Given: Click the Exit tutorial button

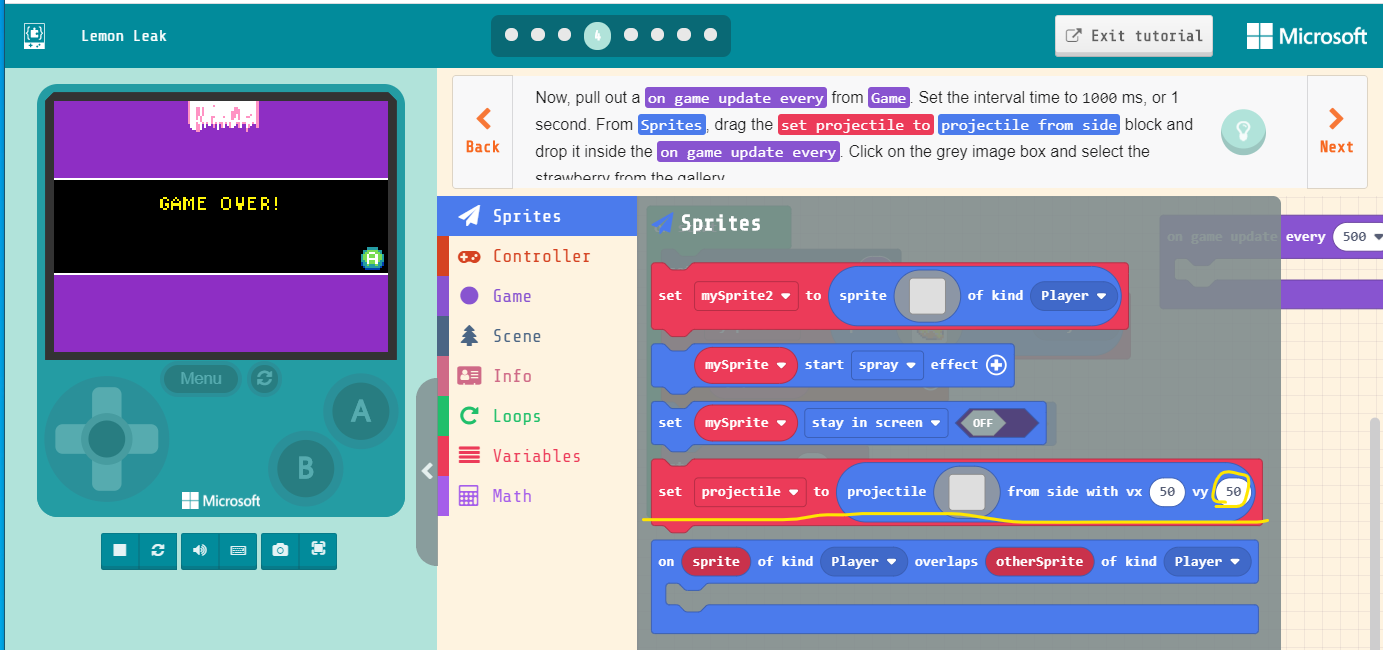Looking at the screenshot, I should click(x=1133, y=35).
